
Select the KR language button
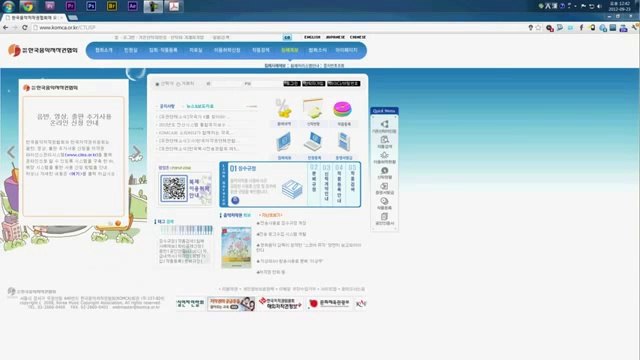click(x=287, y=37)
